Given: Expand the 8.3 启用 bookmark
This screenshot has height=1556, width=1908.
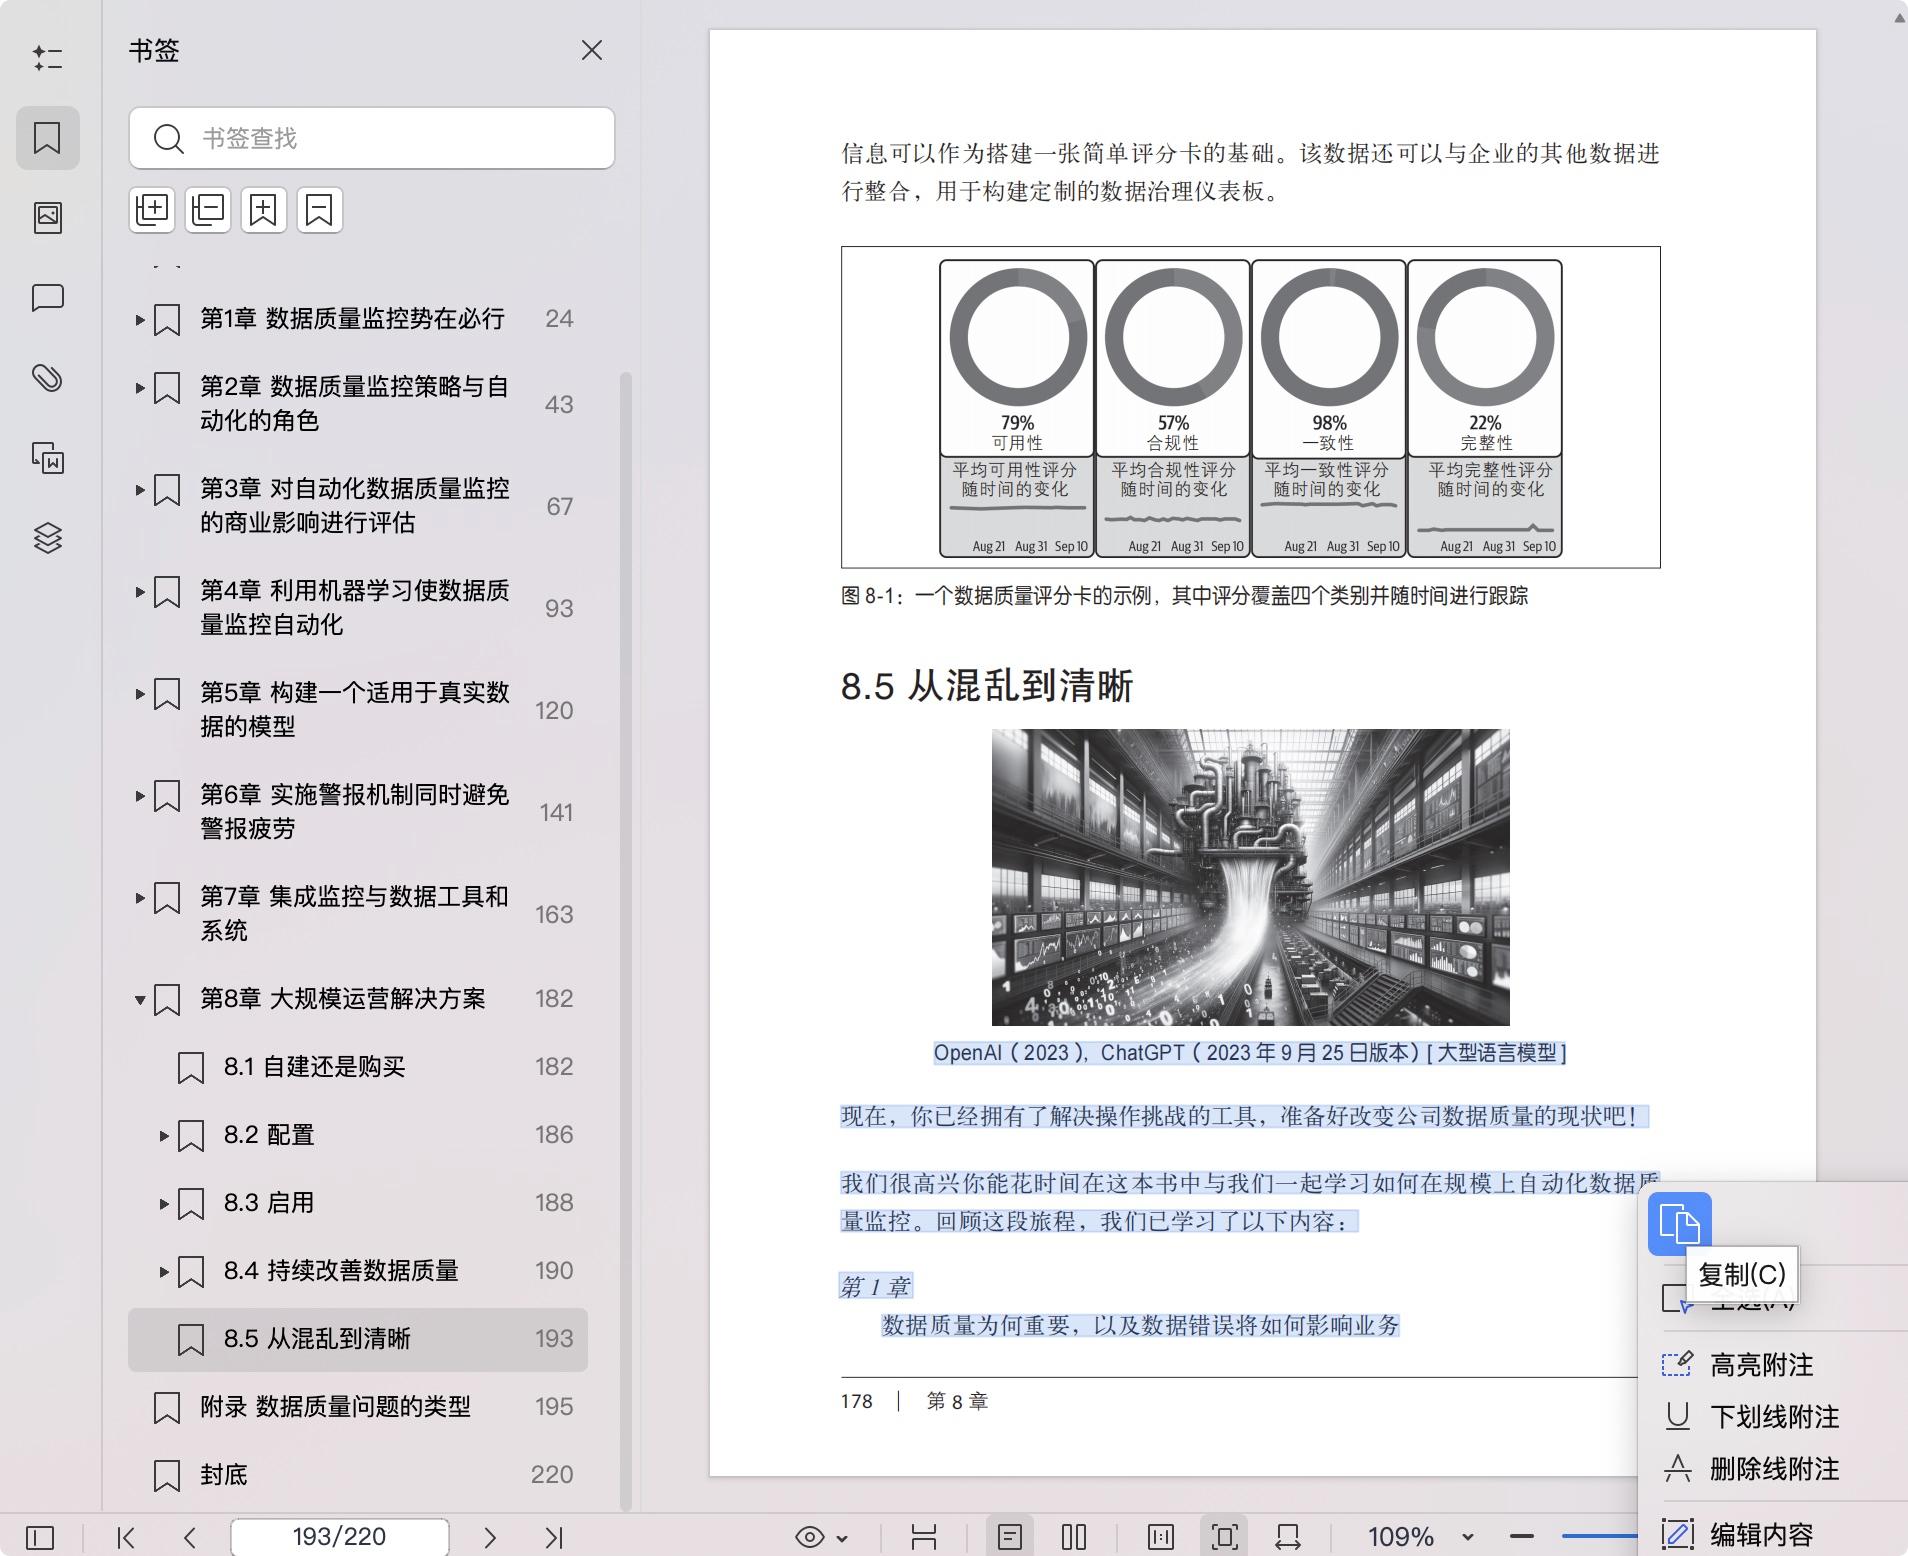Looking at the screenshot, I should (x=164, y=1203).
